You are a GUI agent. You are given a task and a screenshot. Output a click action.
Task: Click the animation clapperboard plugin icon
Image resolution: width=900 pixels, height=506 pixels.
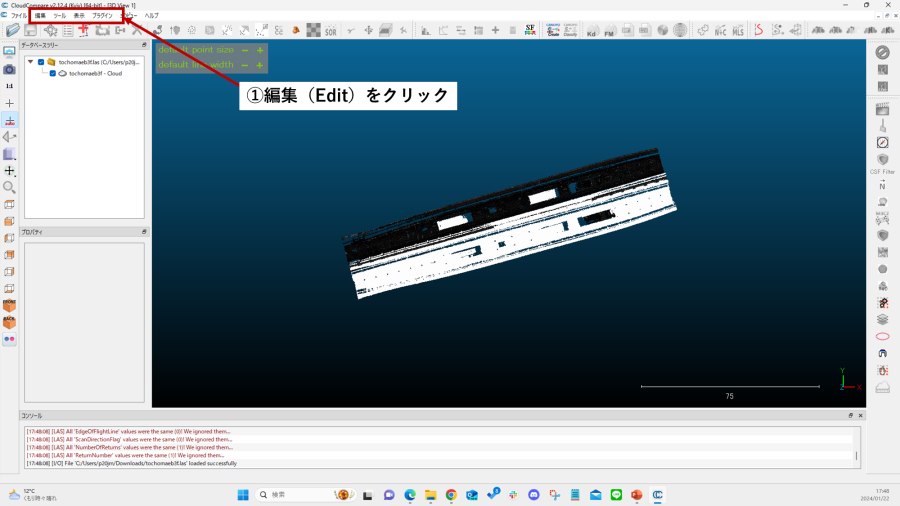(882, 108)
